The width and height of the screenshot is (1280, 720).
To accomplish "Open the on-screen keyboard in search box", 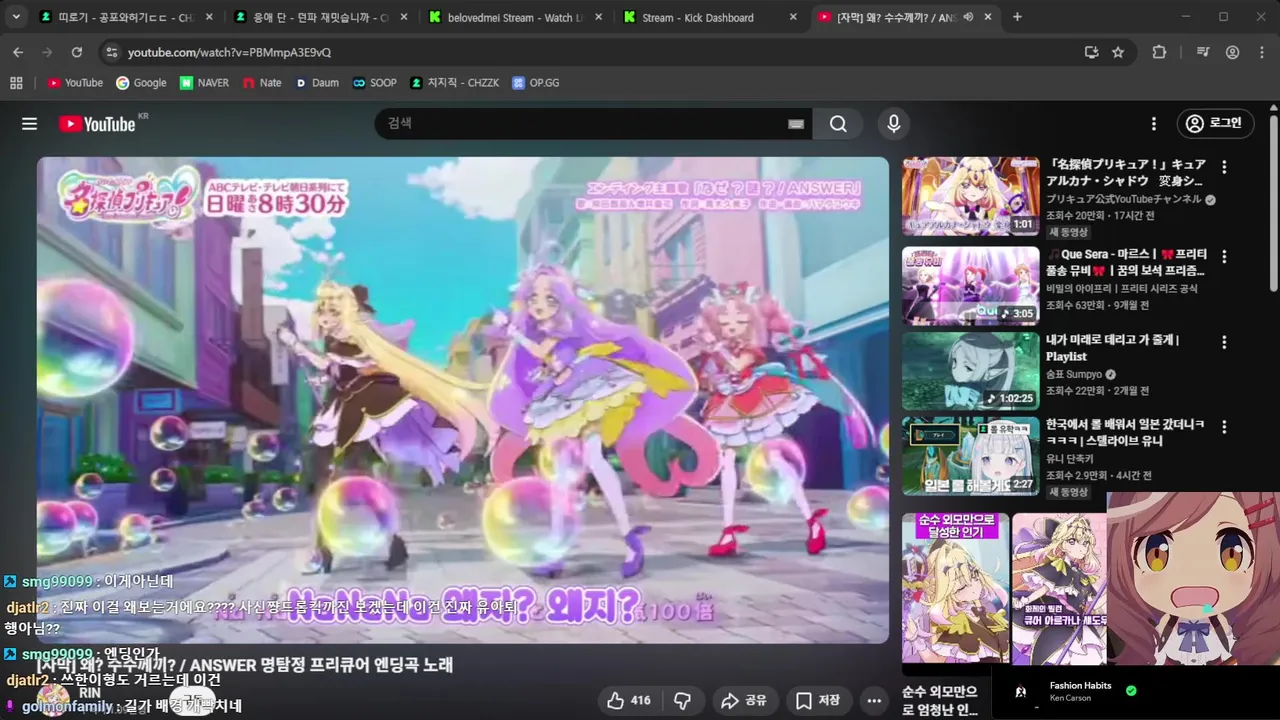I will (796, 124).
